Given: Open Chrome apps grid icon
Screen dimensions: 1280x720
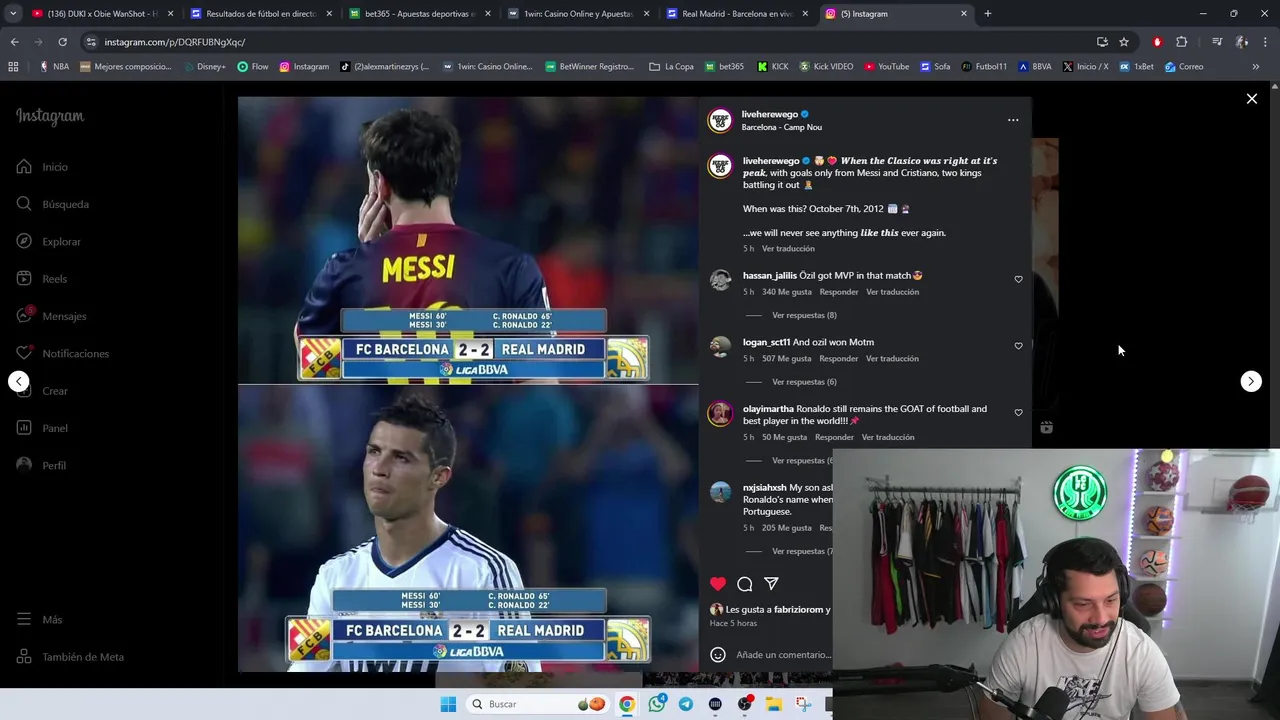Looking at the screenshot, I should [x=13, y=67].
